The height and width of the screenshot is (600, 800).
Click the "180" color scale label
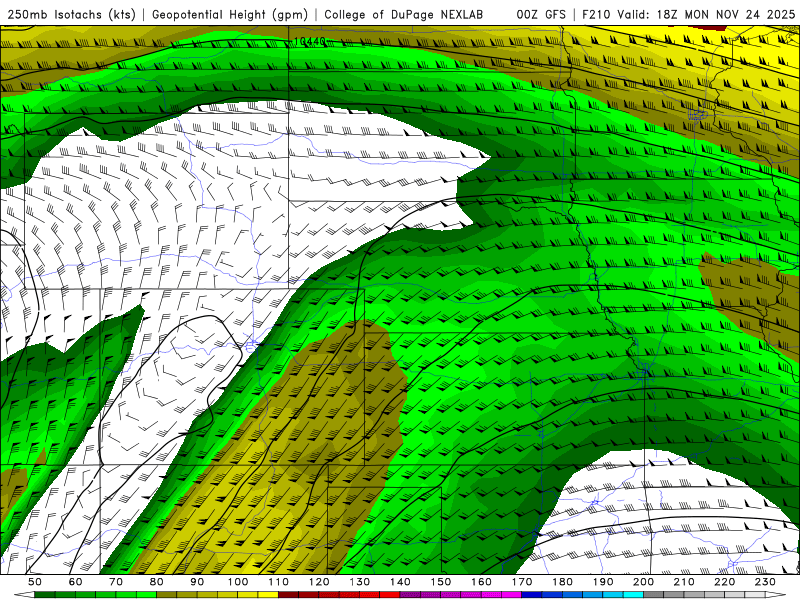[563, 582]
